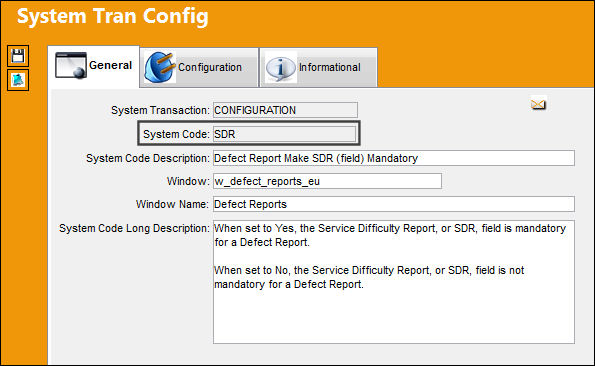Click the System Transaction field showing CONFIGURATION
The image size is (595, 366).
(x=285, y=110)
